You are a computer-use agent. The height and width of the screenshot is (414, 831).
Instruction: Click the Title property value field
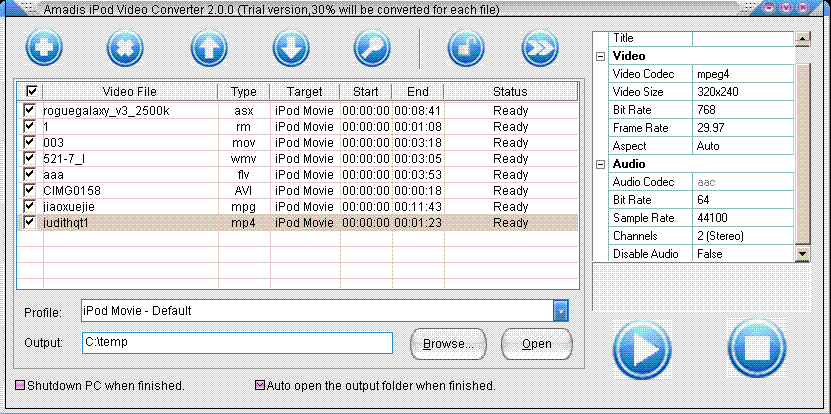(743, 38)
